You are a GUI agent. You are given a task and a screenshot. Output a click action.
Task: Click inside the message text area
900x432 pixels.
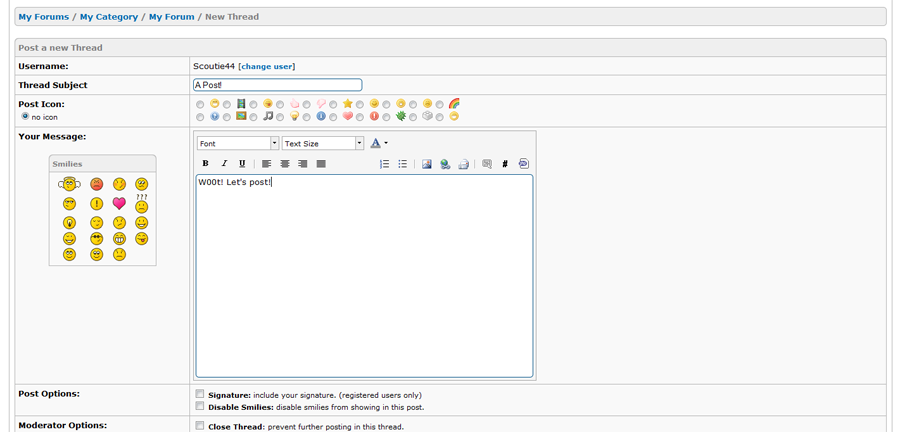[364, 276]
